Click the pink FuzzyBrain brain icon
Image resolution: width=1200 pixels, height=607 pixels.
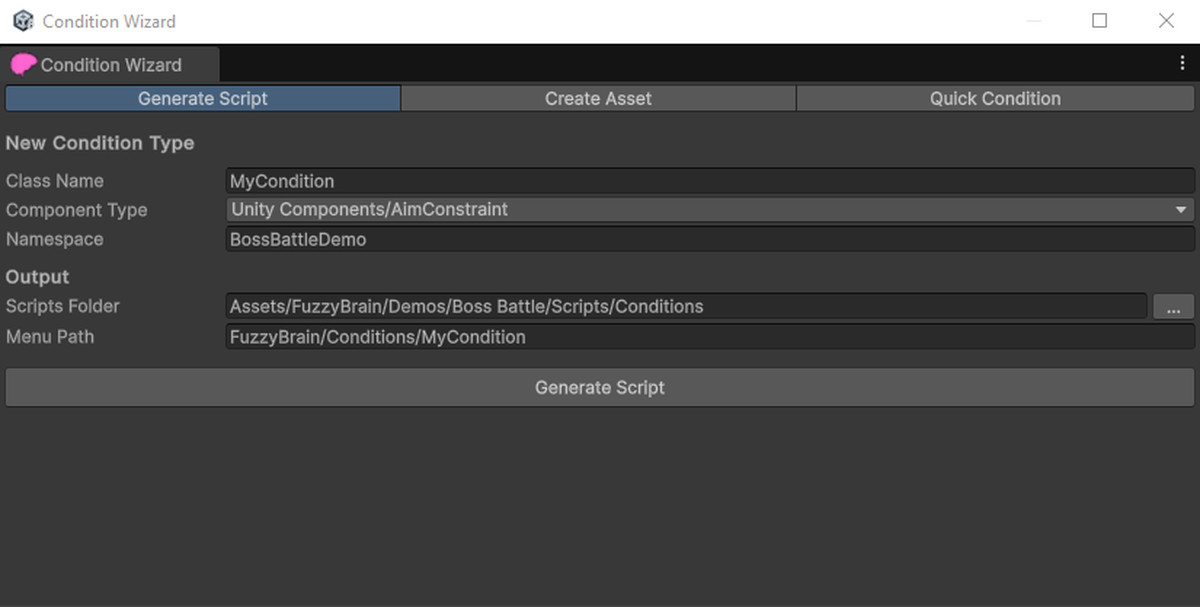23,65
